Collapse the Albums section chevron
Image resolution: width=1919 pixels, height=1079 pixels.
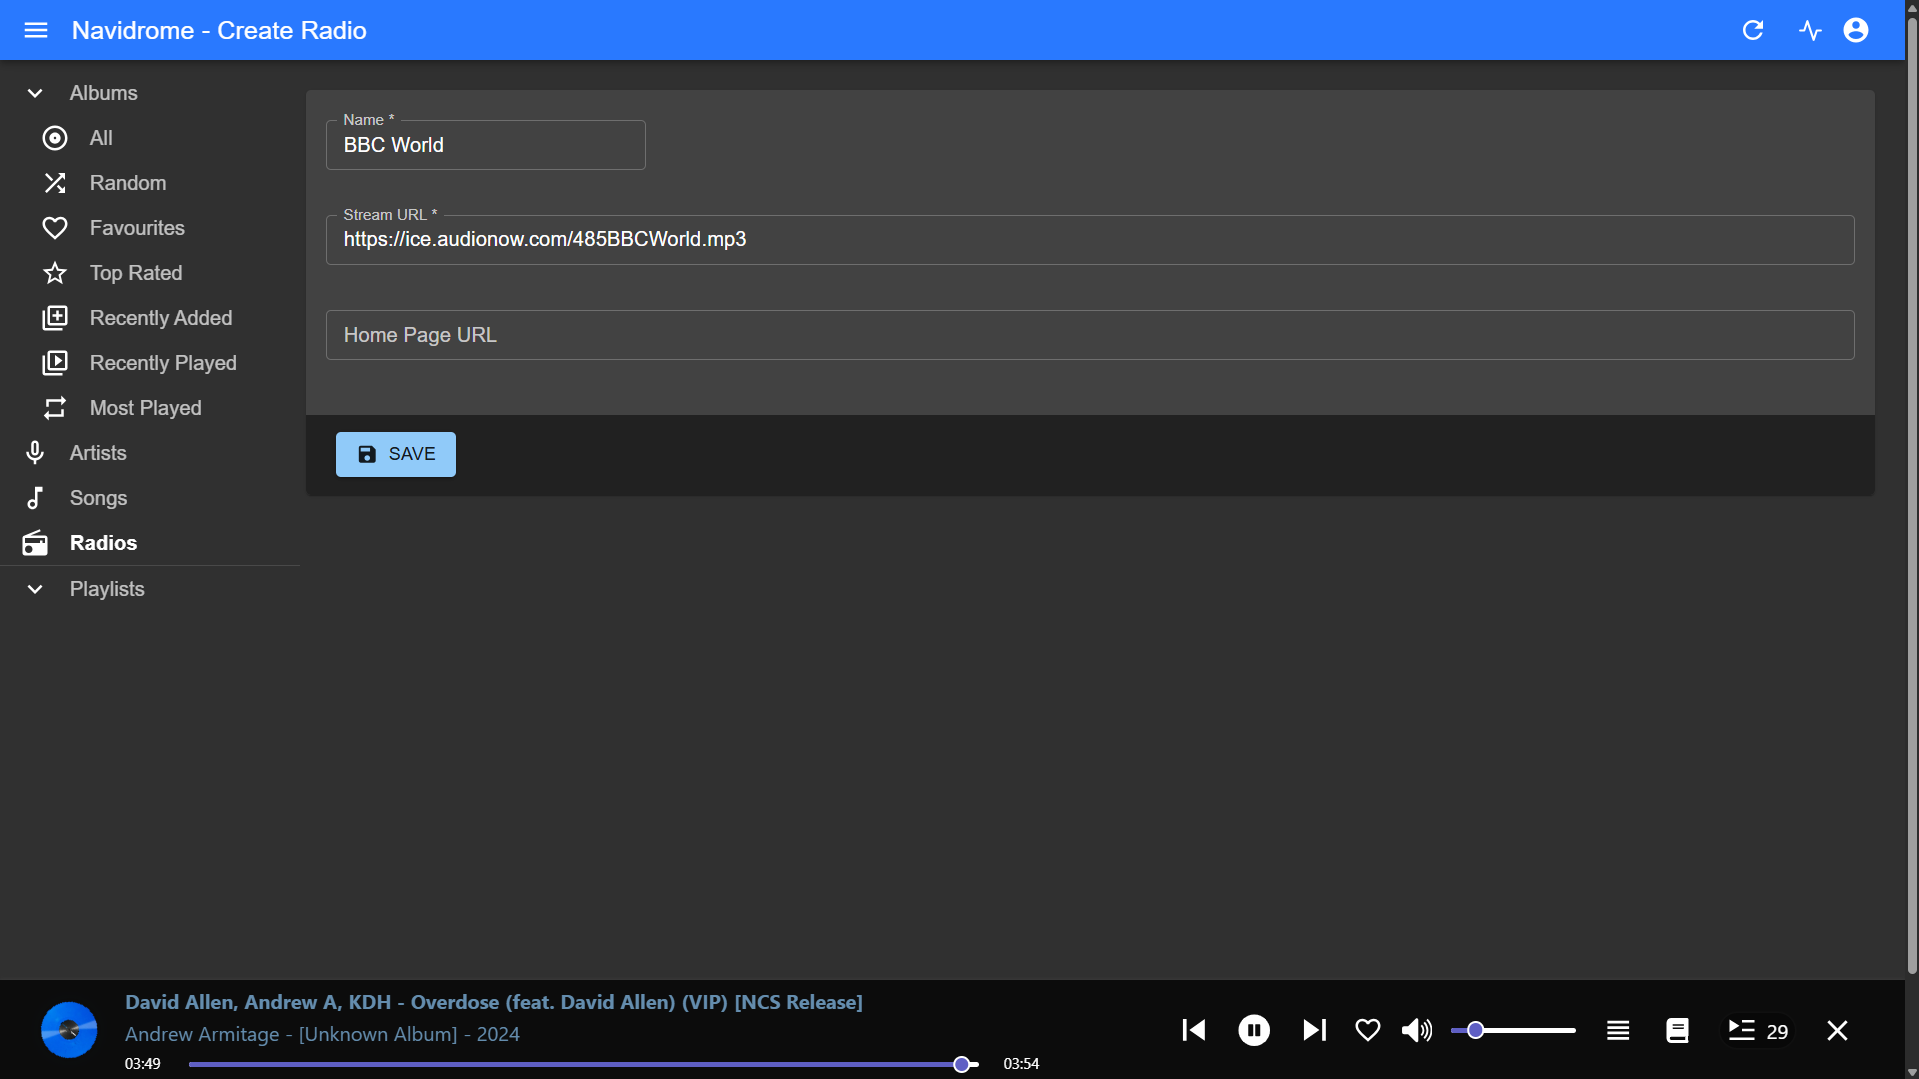point(35,93)
